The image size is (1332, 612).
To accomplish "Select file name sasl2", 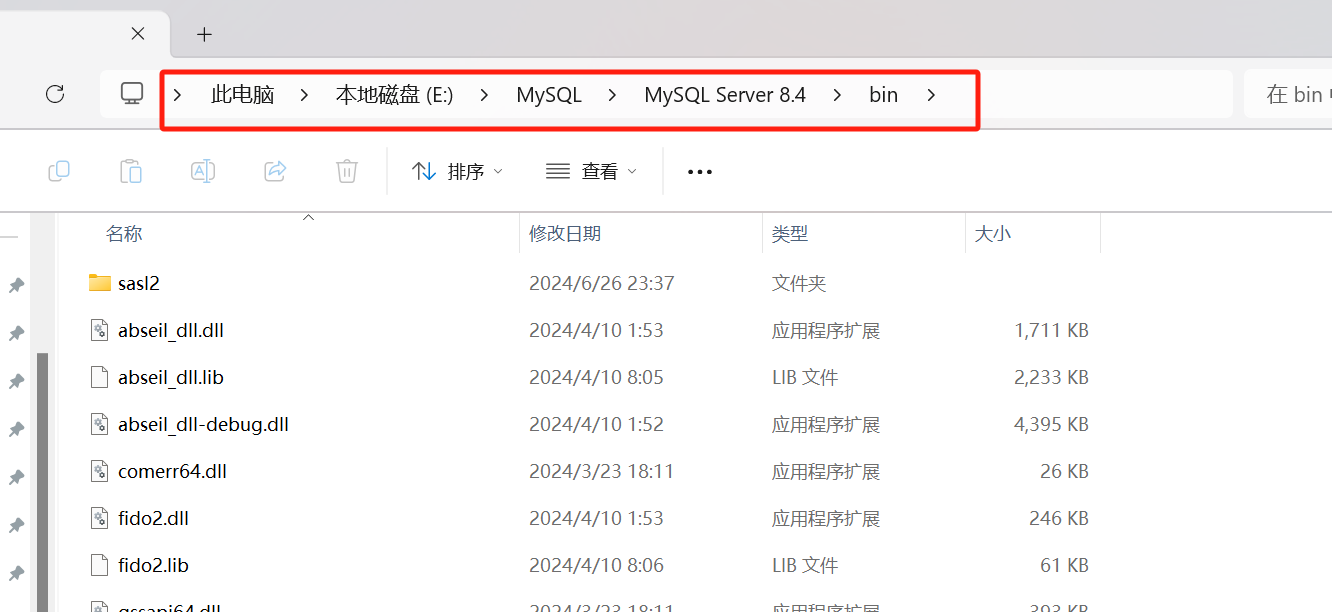I will pyautogui.click(x=139, y=283).
